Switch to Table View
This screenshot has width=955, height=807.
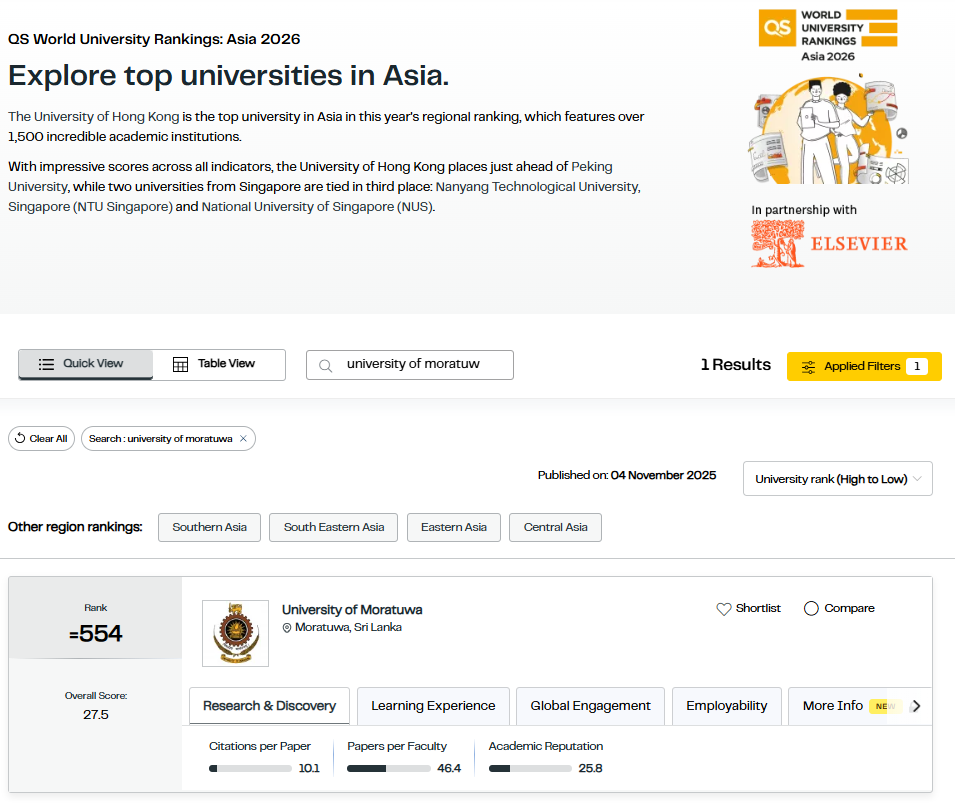click(219, 364)
